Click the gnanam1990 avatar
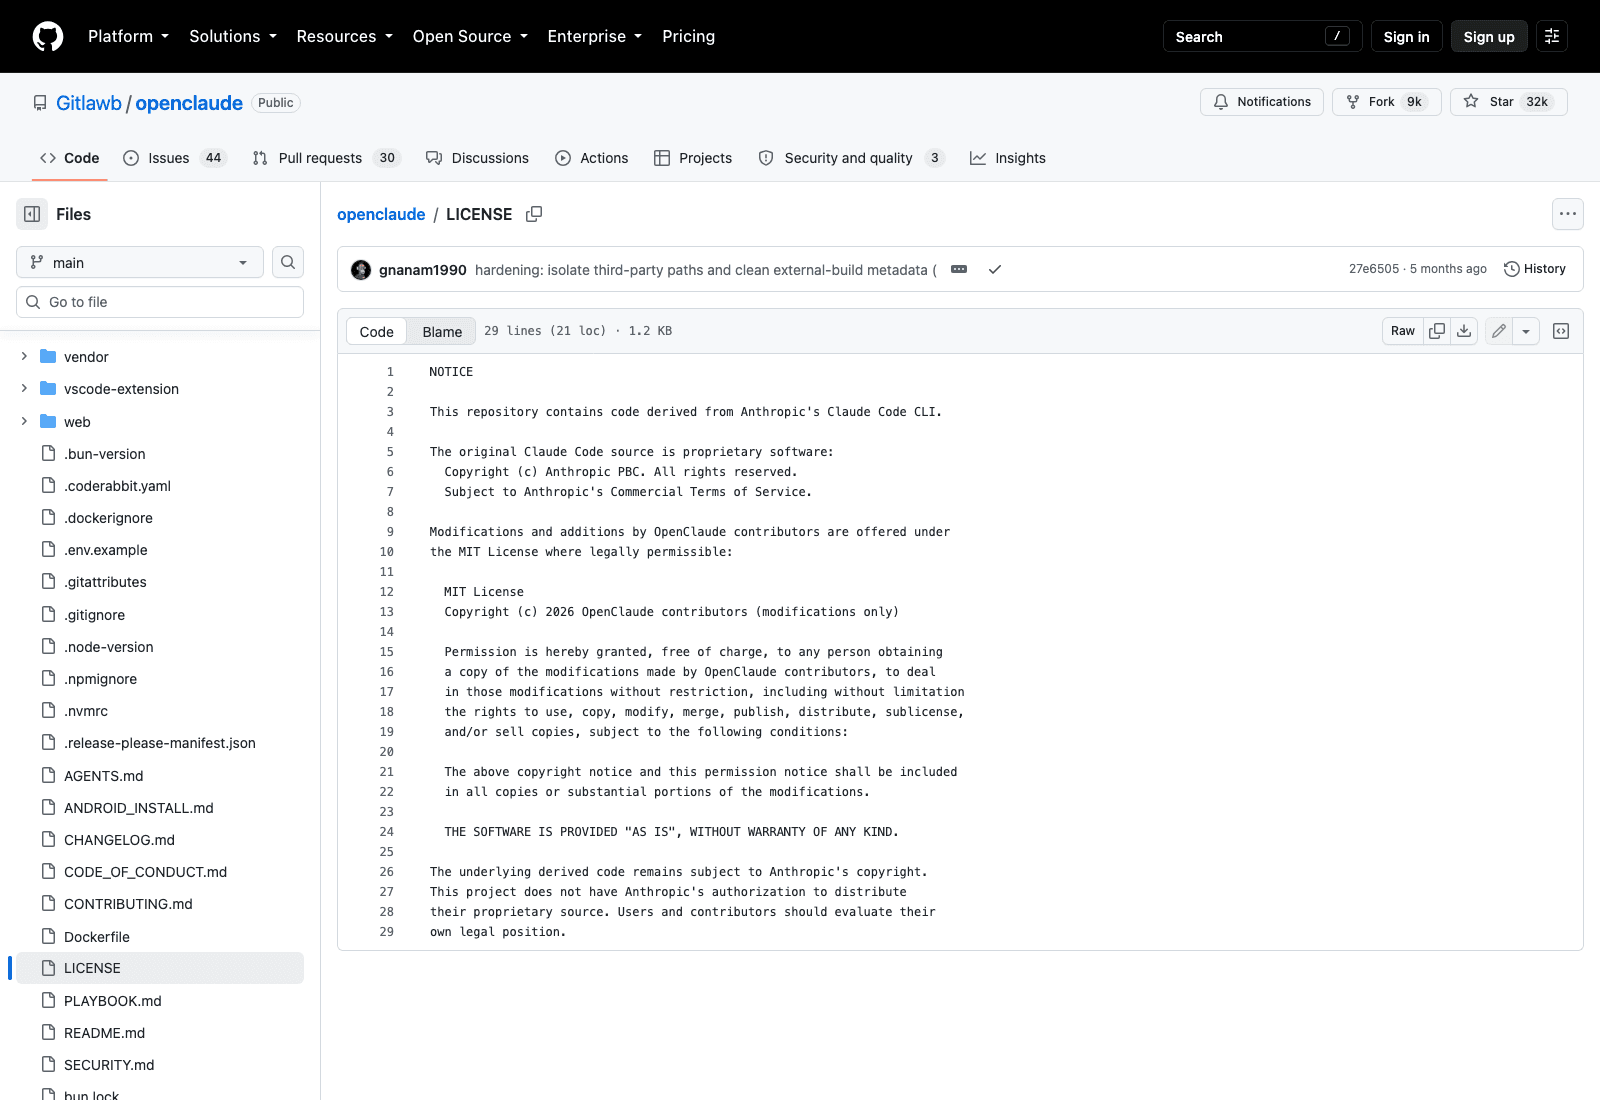 [x=361, y=270]
